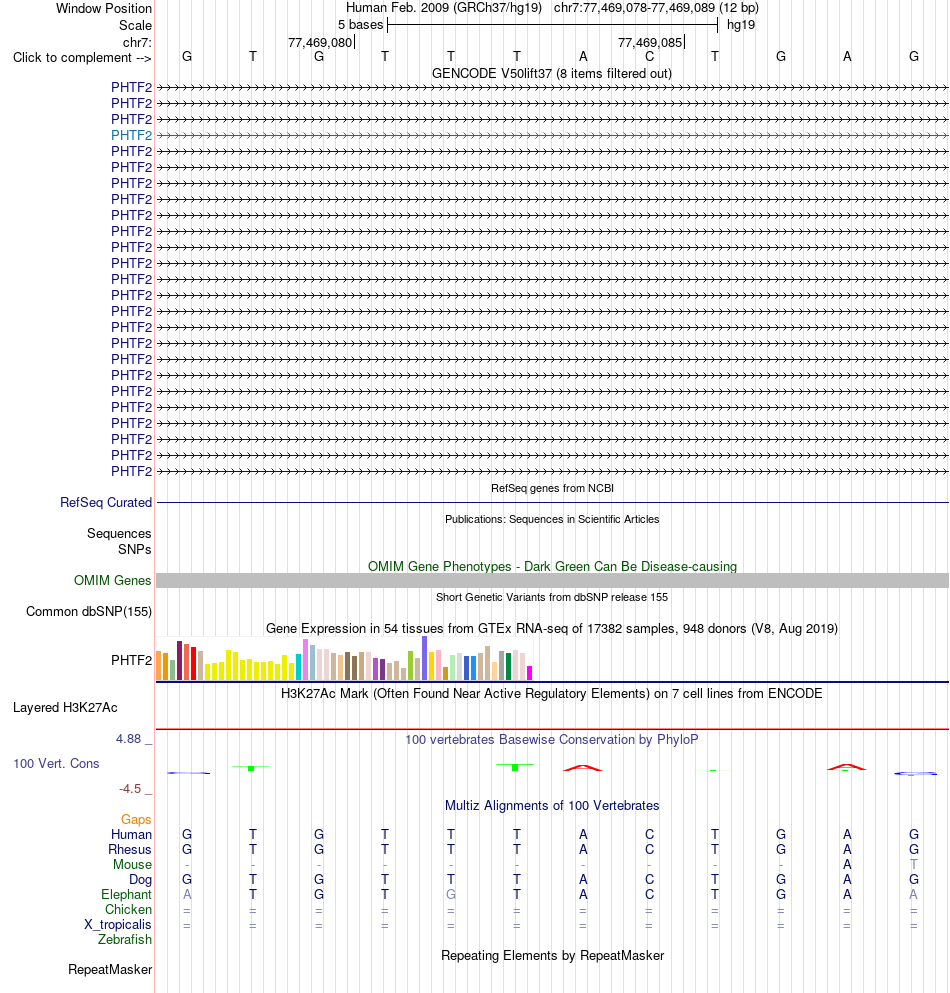Click the Chicken species label
Screen dimensions: 950x993
(129, 909)
